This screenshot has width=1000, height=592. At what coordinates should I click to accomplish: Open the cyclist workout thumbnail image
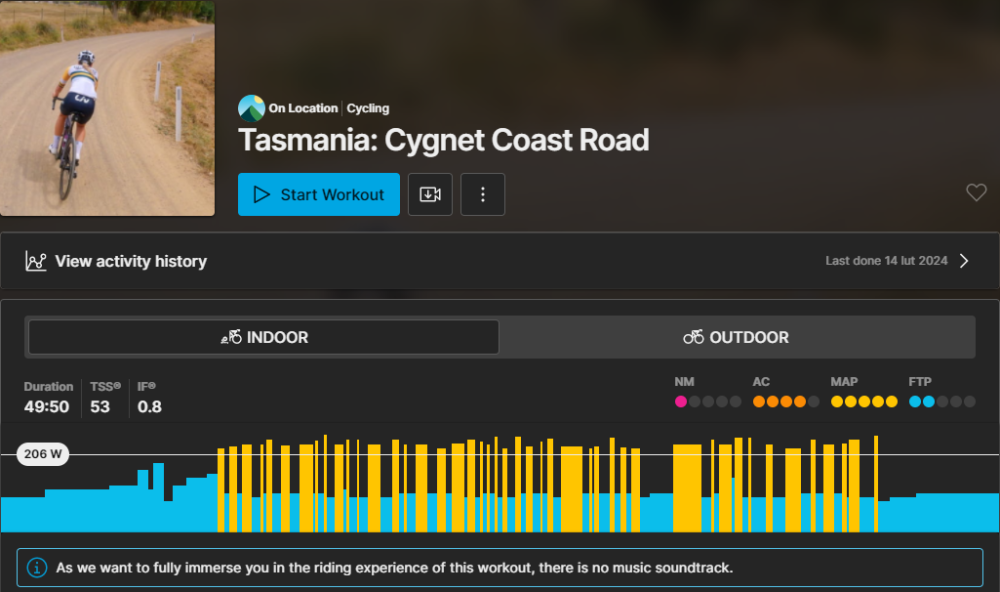107,108
